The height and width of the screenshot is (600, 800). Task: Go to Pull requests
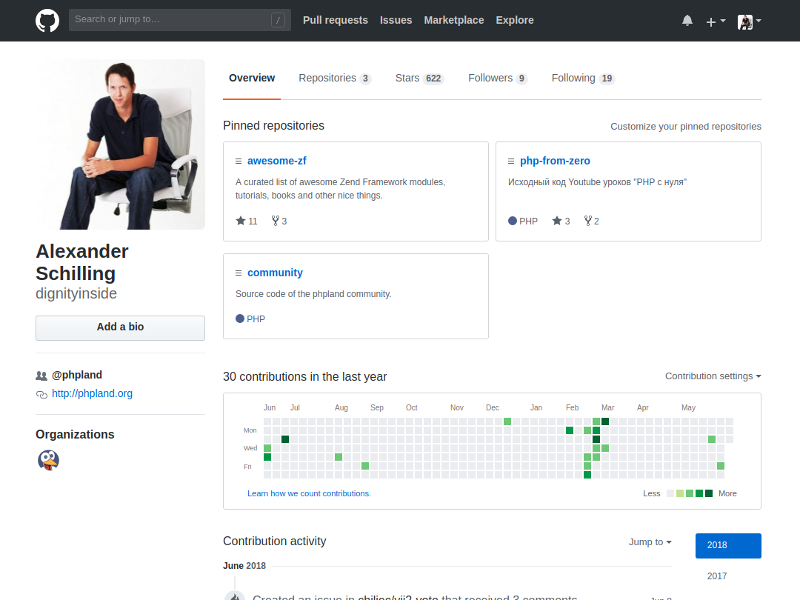coord(335,20)
